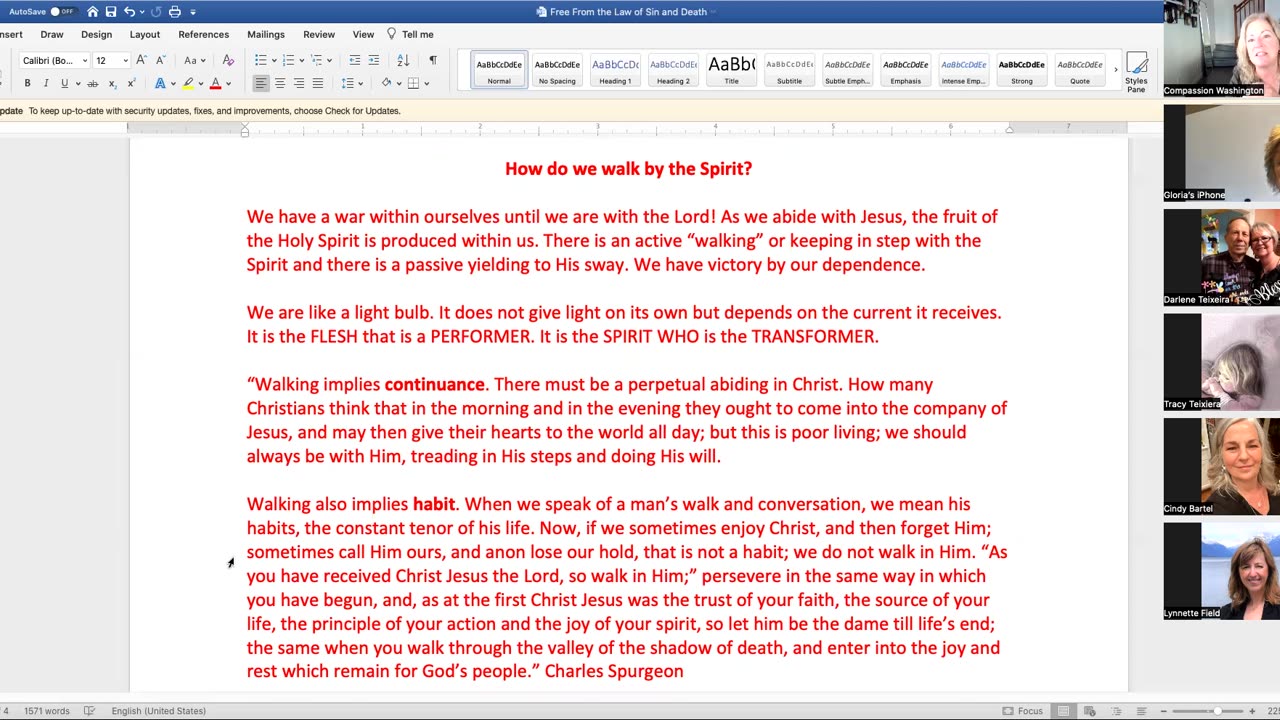Apply the Strong style

tap(1021, 70)
